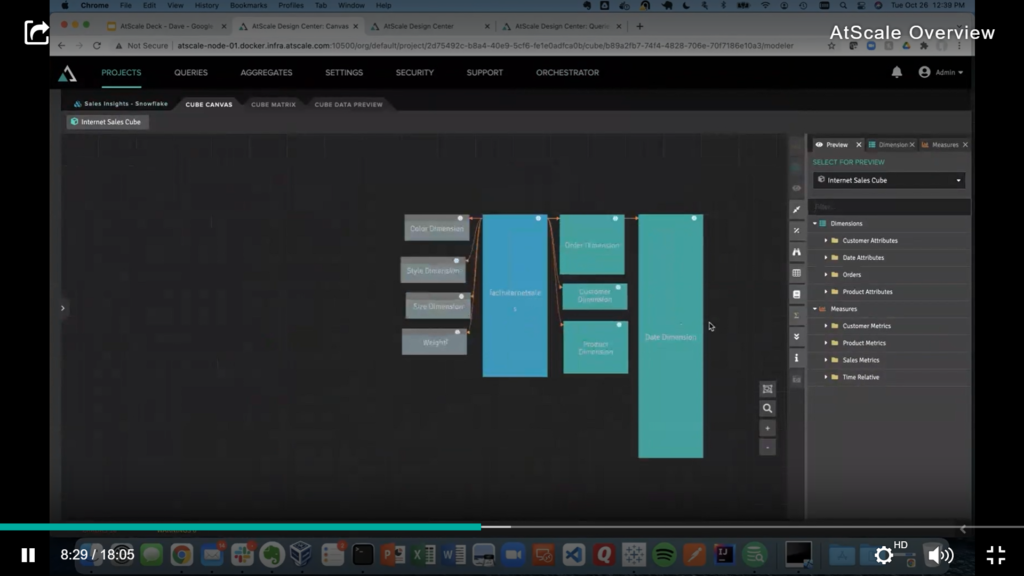
Task: Select the Date Dimension node
Action: click(671, 336)
